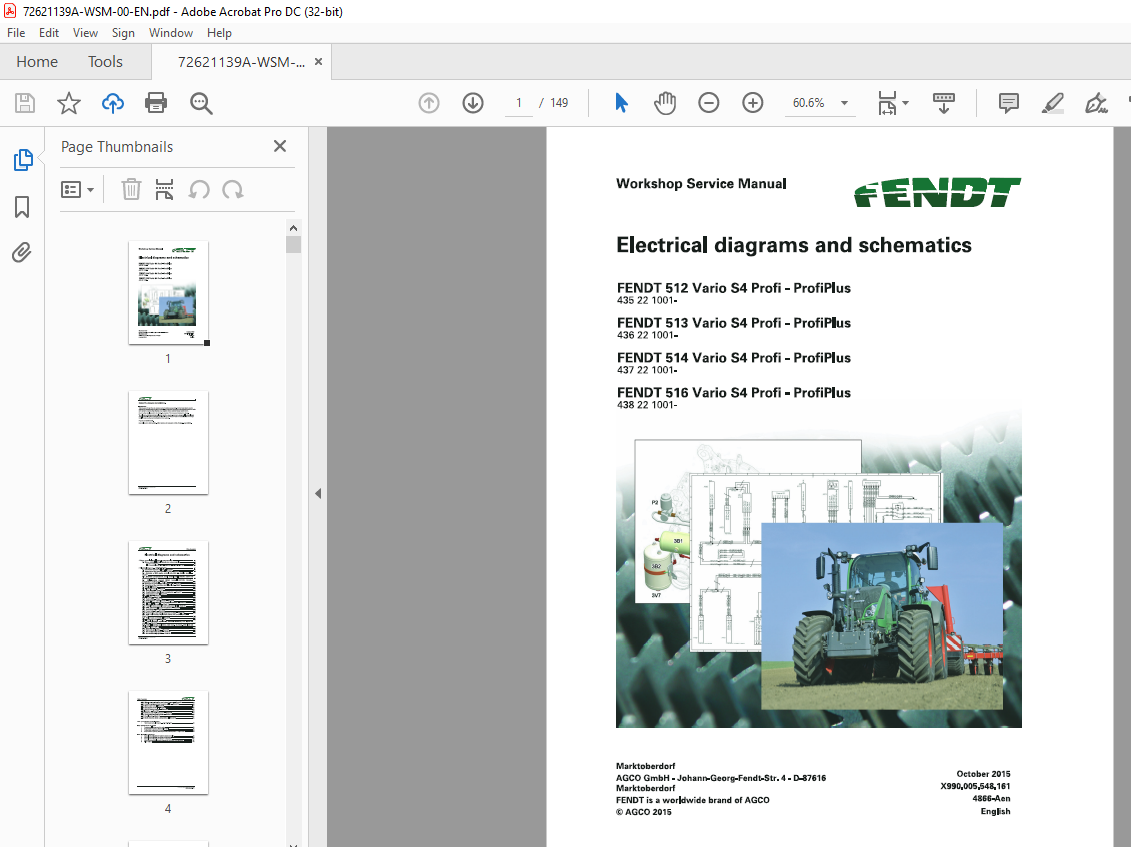Screen dimensions: 1131x847
Task: Click the page number input field
Action: 519,103
